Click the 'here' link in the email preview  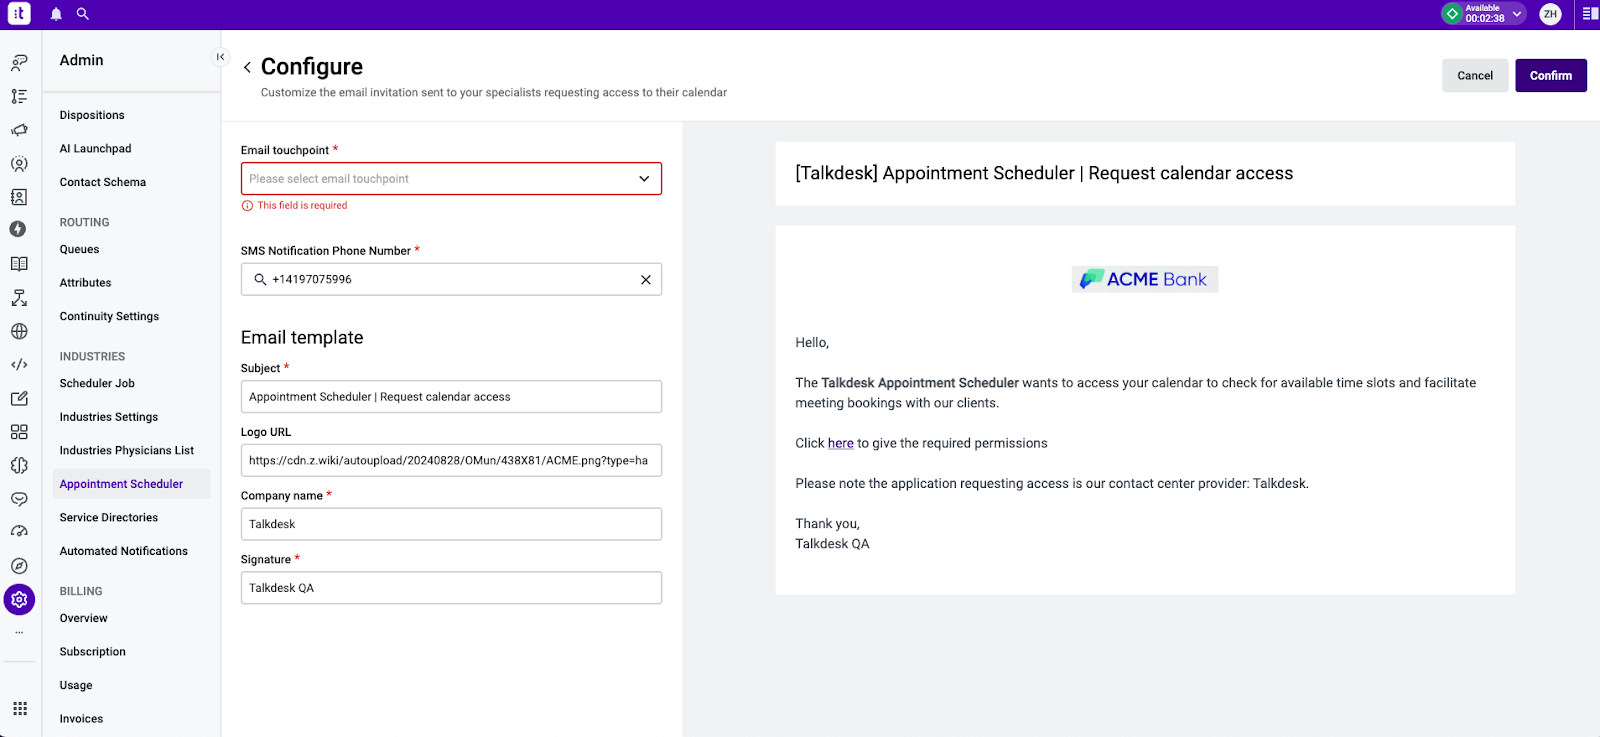840,442
